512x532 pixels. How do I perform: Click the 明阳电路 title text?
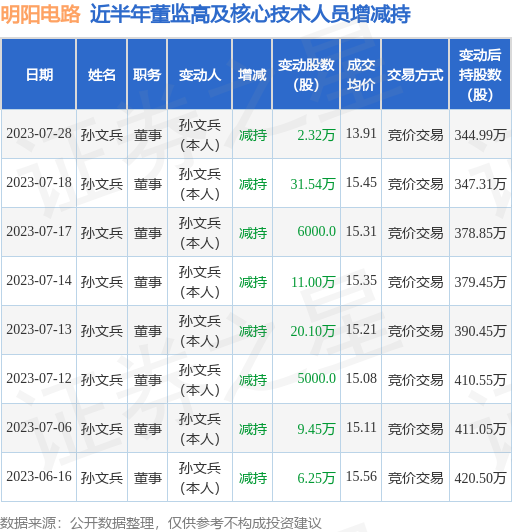click(x=40, y=14)
